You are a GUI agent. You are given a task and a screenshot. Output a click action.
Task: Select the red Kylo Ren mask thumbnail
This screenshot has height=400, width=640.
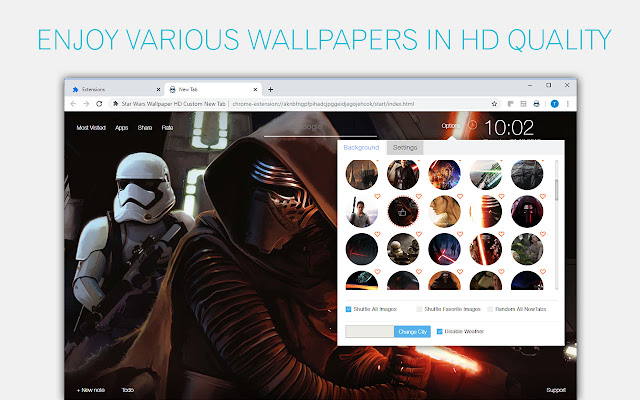(x=527, y=211)
